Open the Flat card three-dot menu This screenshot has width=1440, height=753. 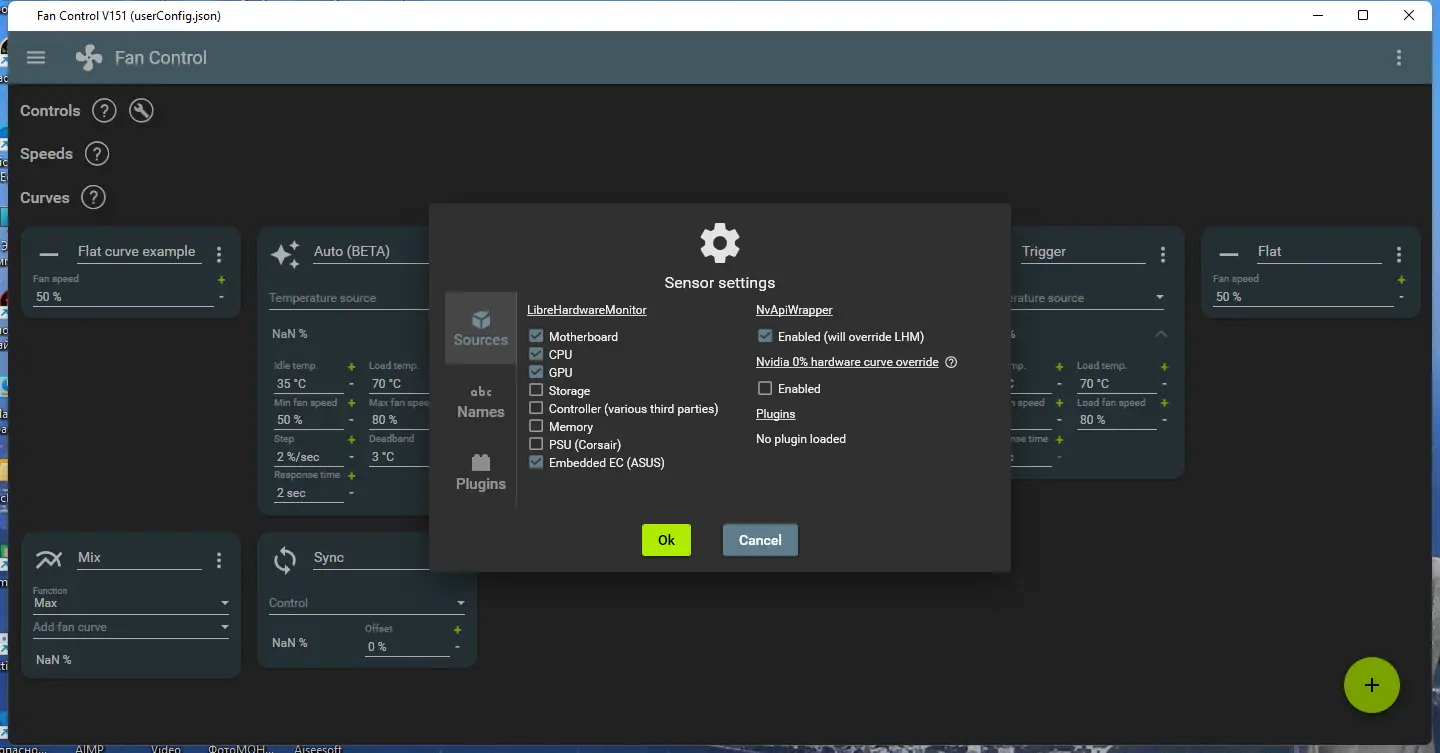click(x=1399, y=254)
